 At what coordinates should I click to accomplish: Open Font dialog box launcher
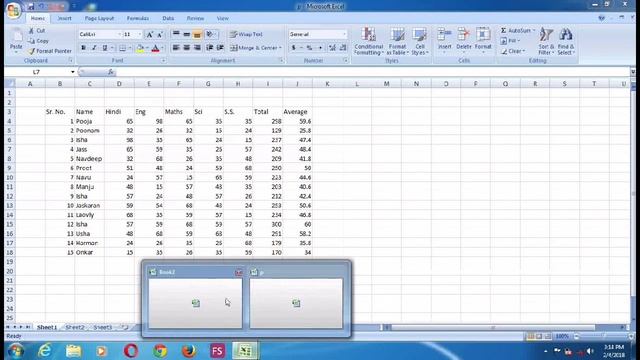[163, 60]
